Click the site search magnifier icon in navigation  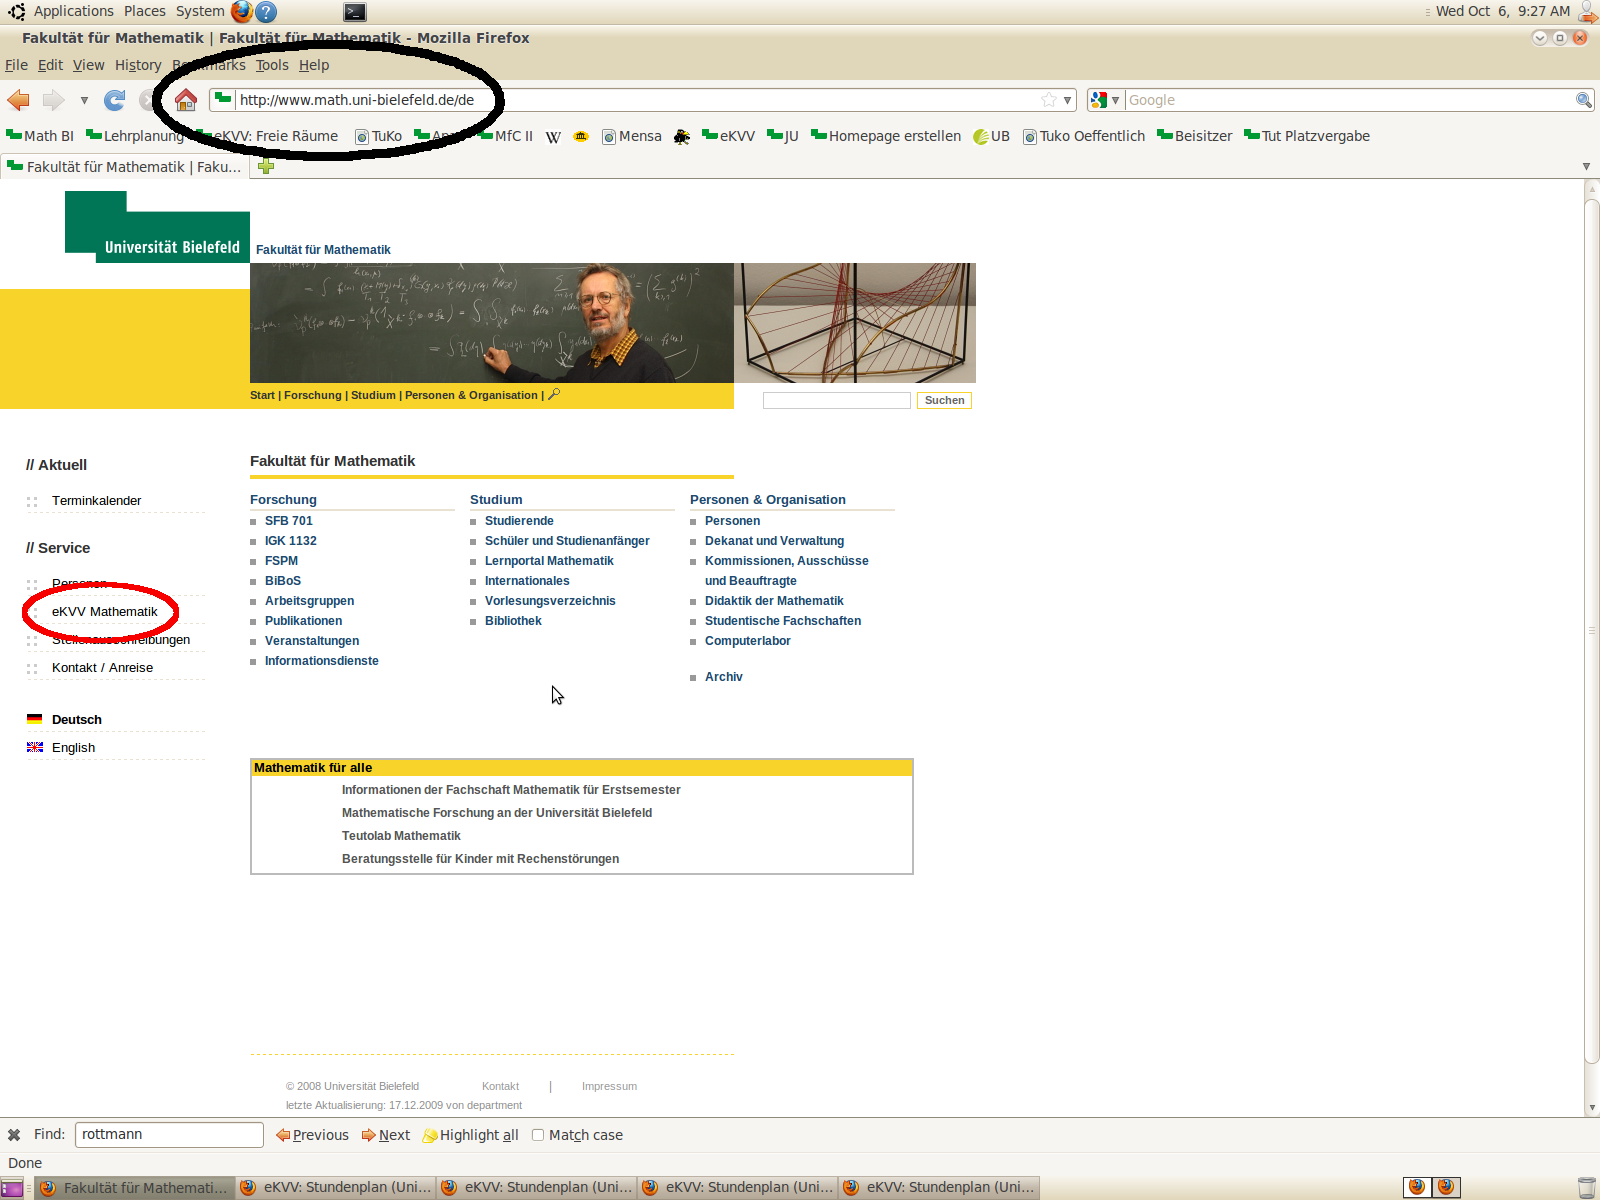pyautogui.click(x=554, y=395)
